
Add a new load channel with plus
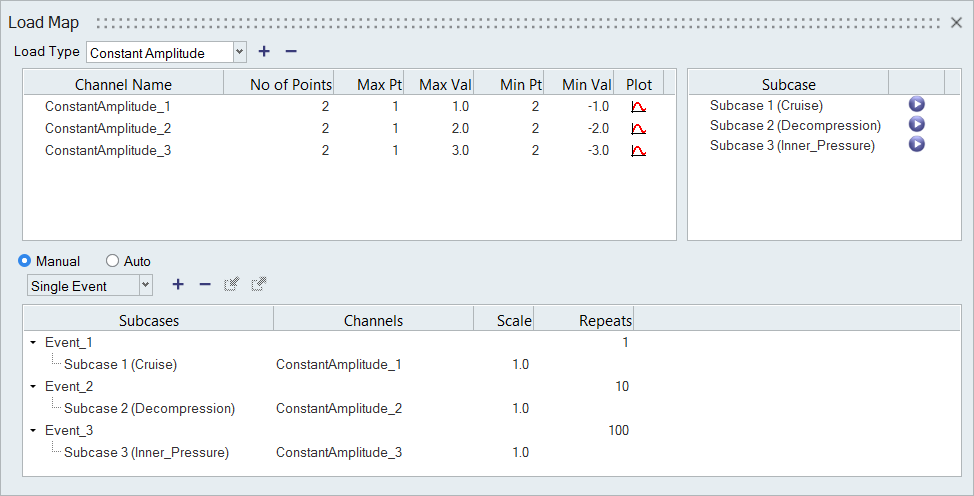[x=264, y=52]
